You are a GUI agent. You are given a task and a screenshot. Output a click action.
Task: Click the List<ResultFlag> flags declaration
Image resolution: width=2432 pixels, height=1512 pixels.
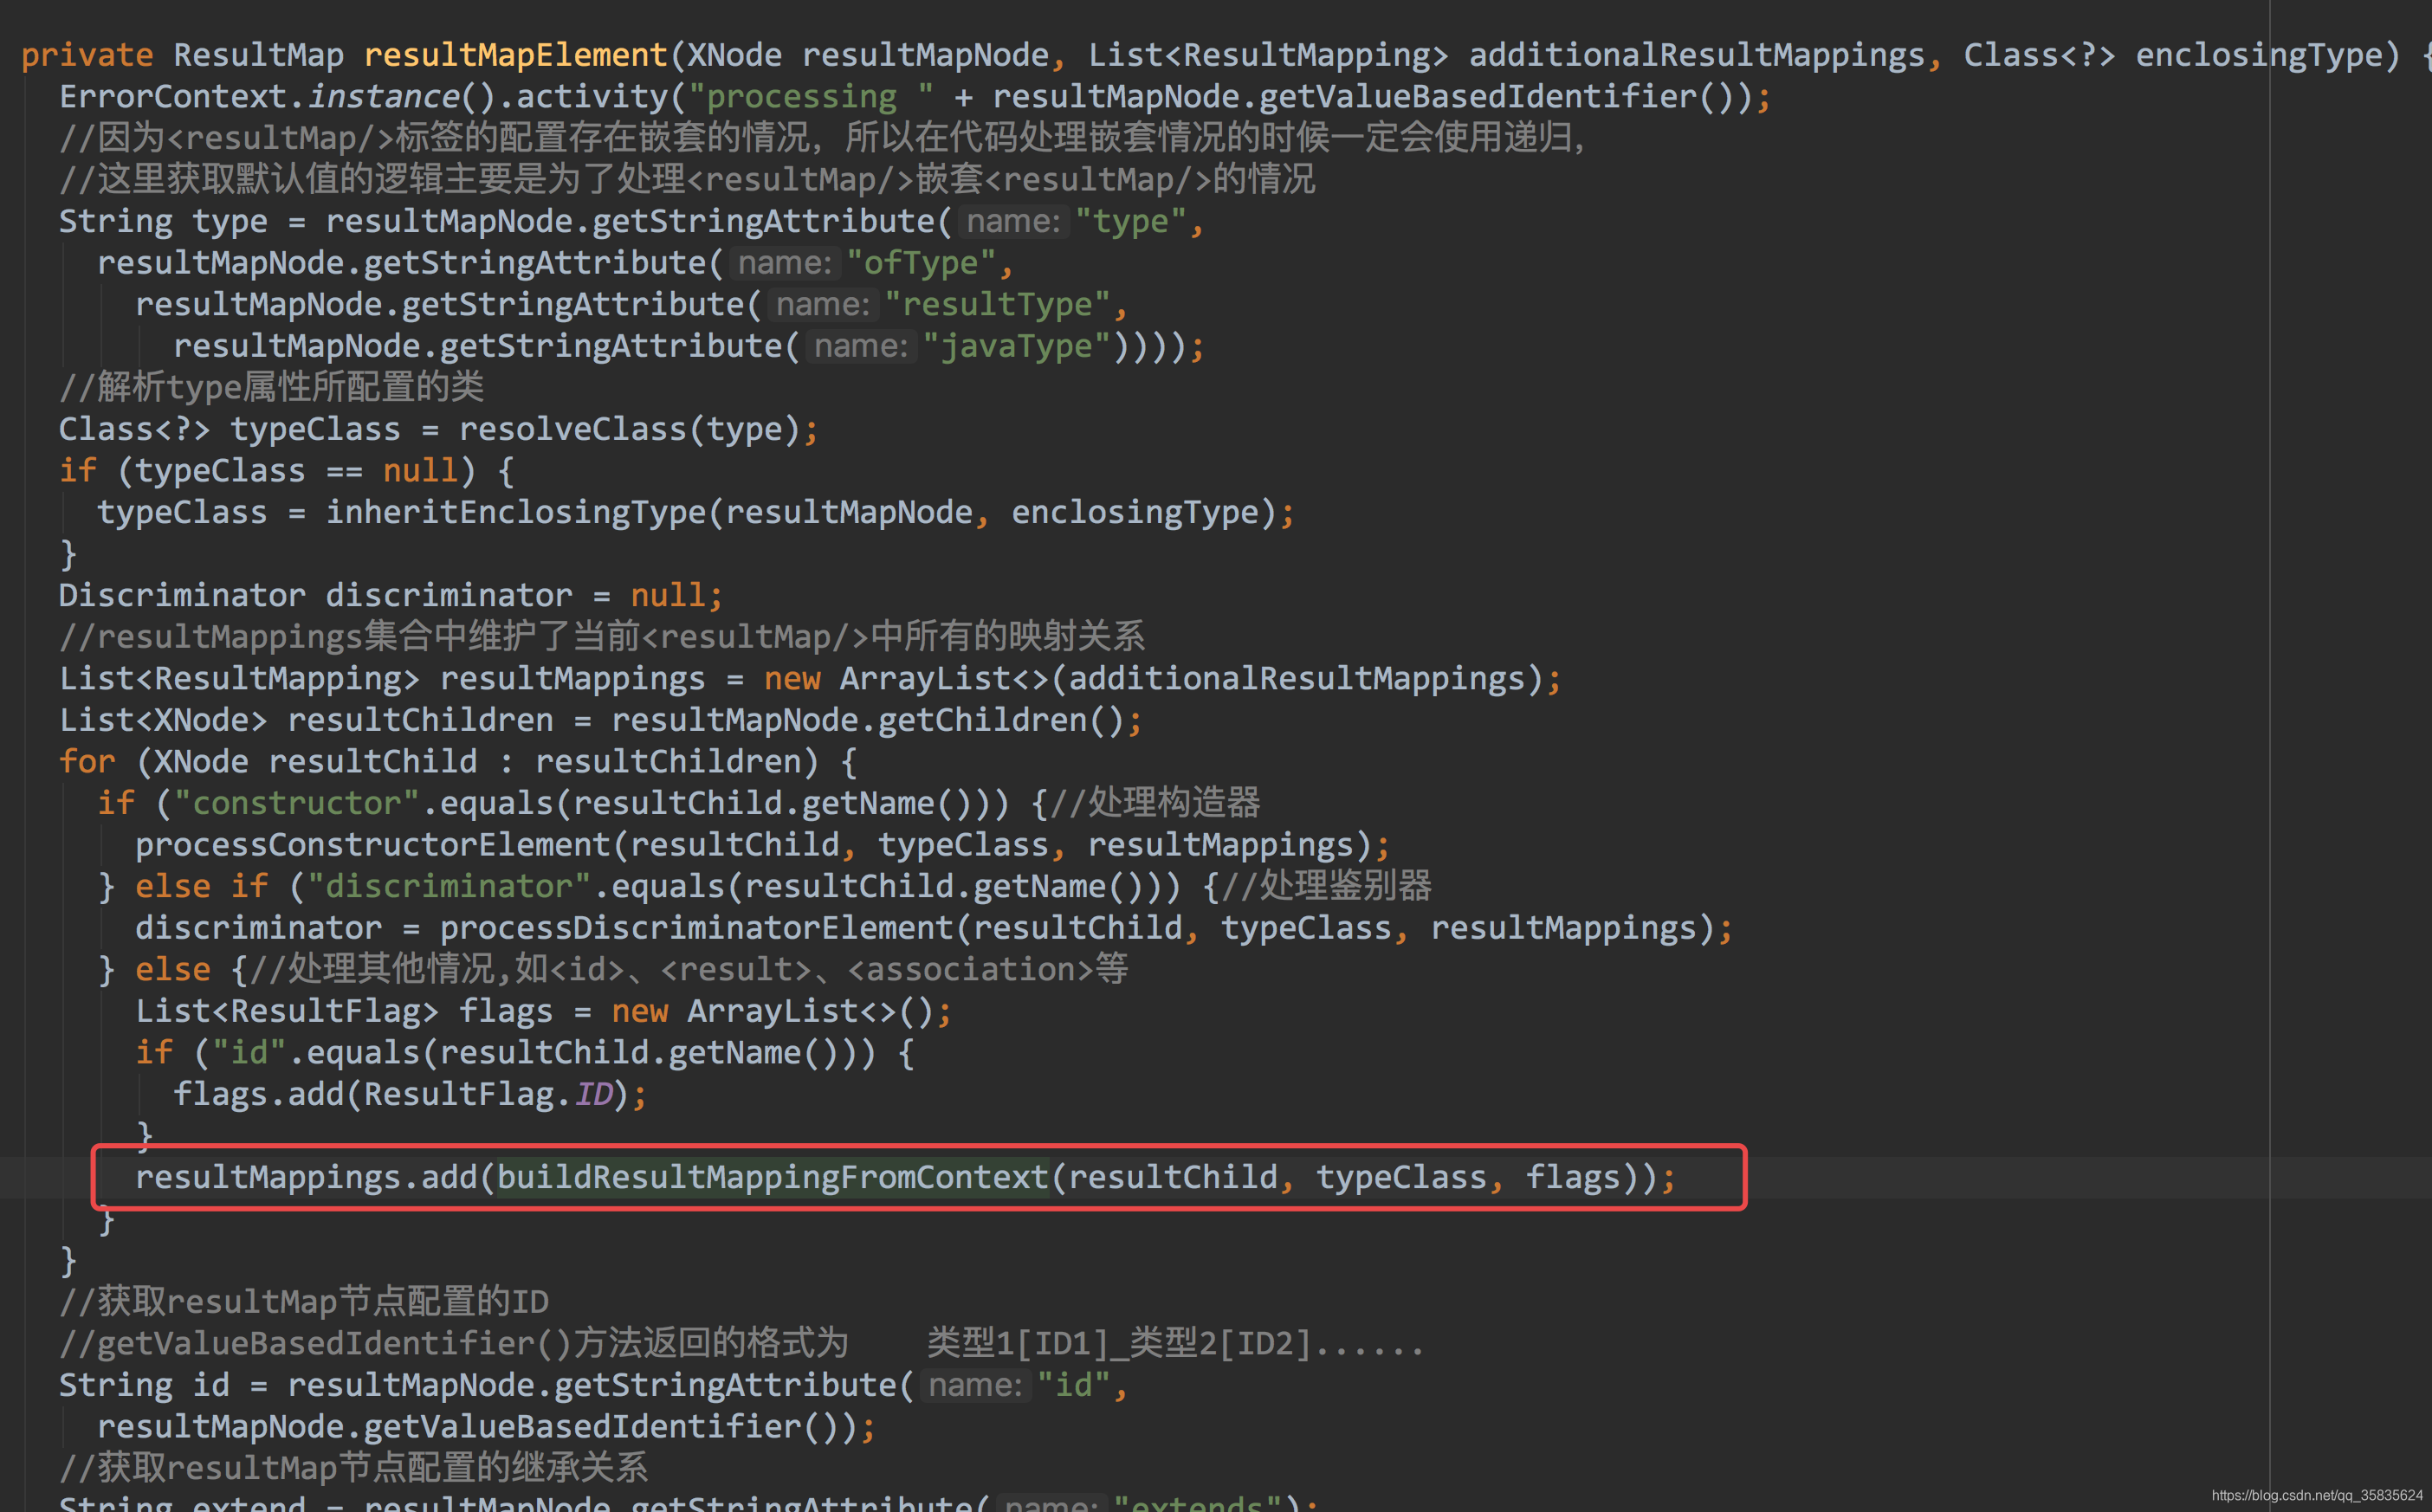(x=344, y=1011)
